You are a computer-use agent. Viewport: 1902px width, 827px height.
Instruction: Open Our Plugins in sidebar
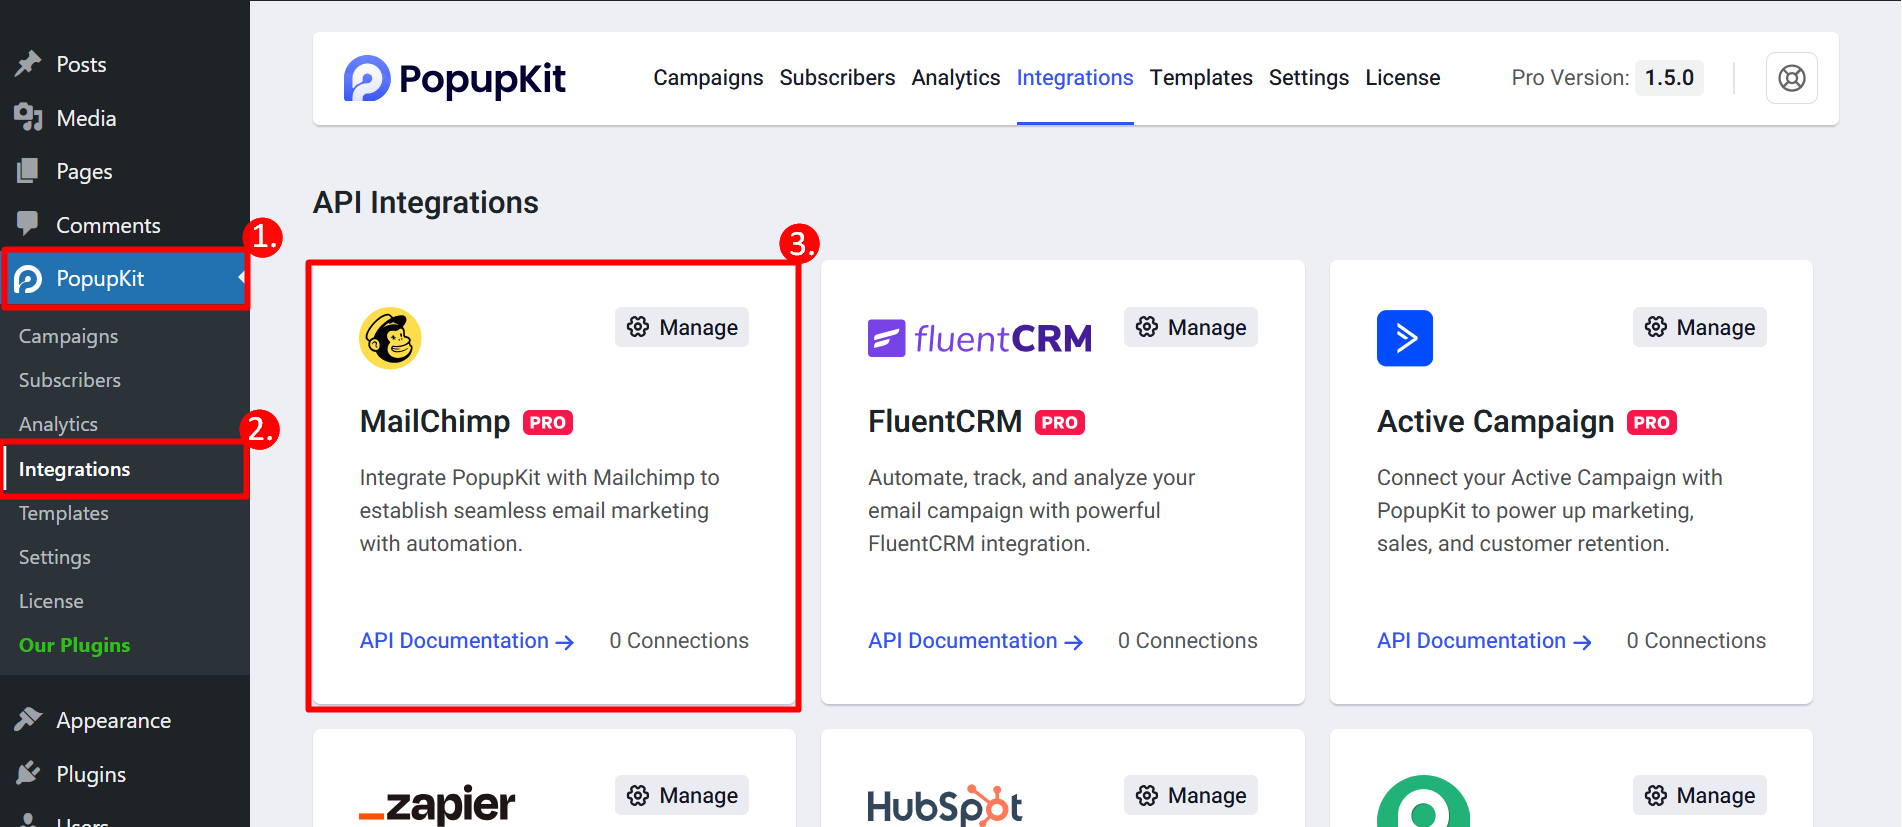(x=74, y=645)
